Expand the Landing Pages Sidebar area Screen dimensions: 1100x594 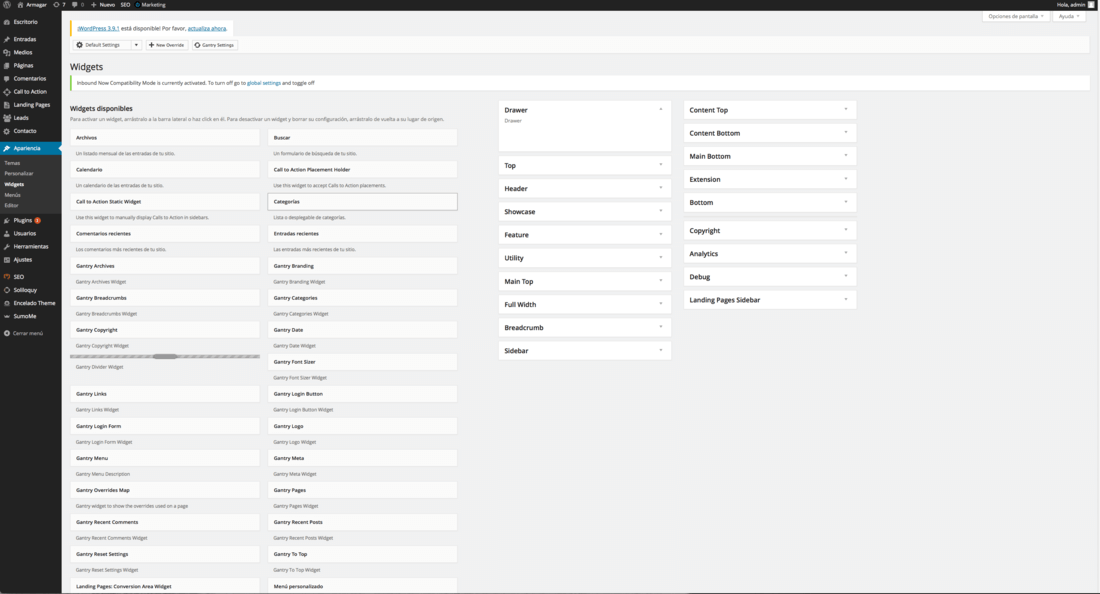click(x=845, y=299)
